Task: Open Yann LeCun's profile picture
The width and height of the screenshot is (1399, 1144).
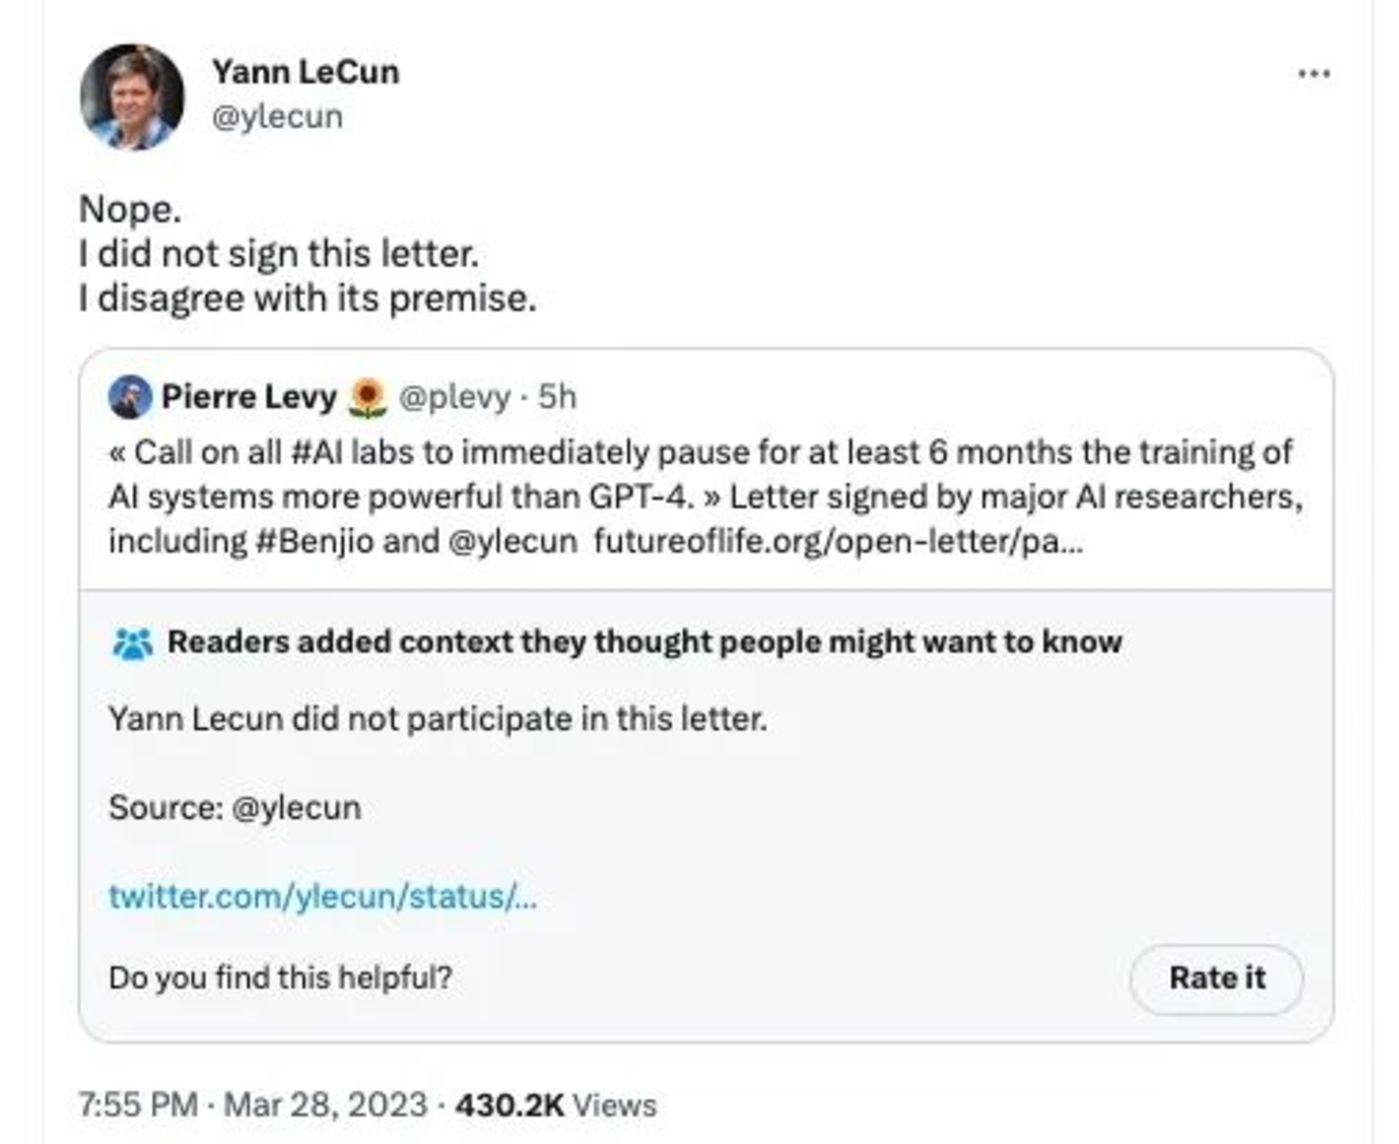Action: point(132,97)
